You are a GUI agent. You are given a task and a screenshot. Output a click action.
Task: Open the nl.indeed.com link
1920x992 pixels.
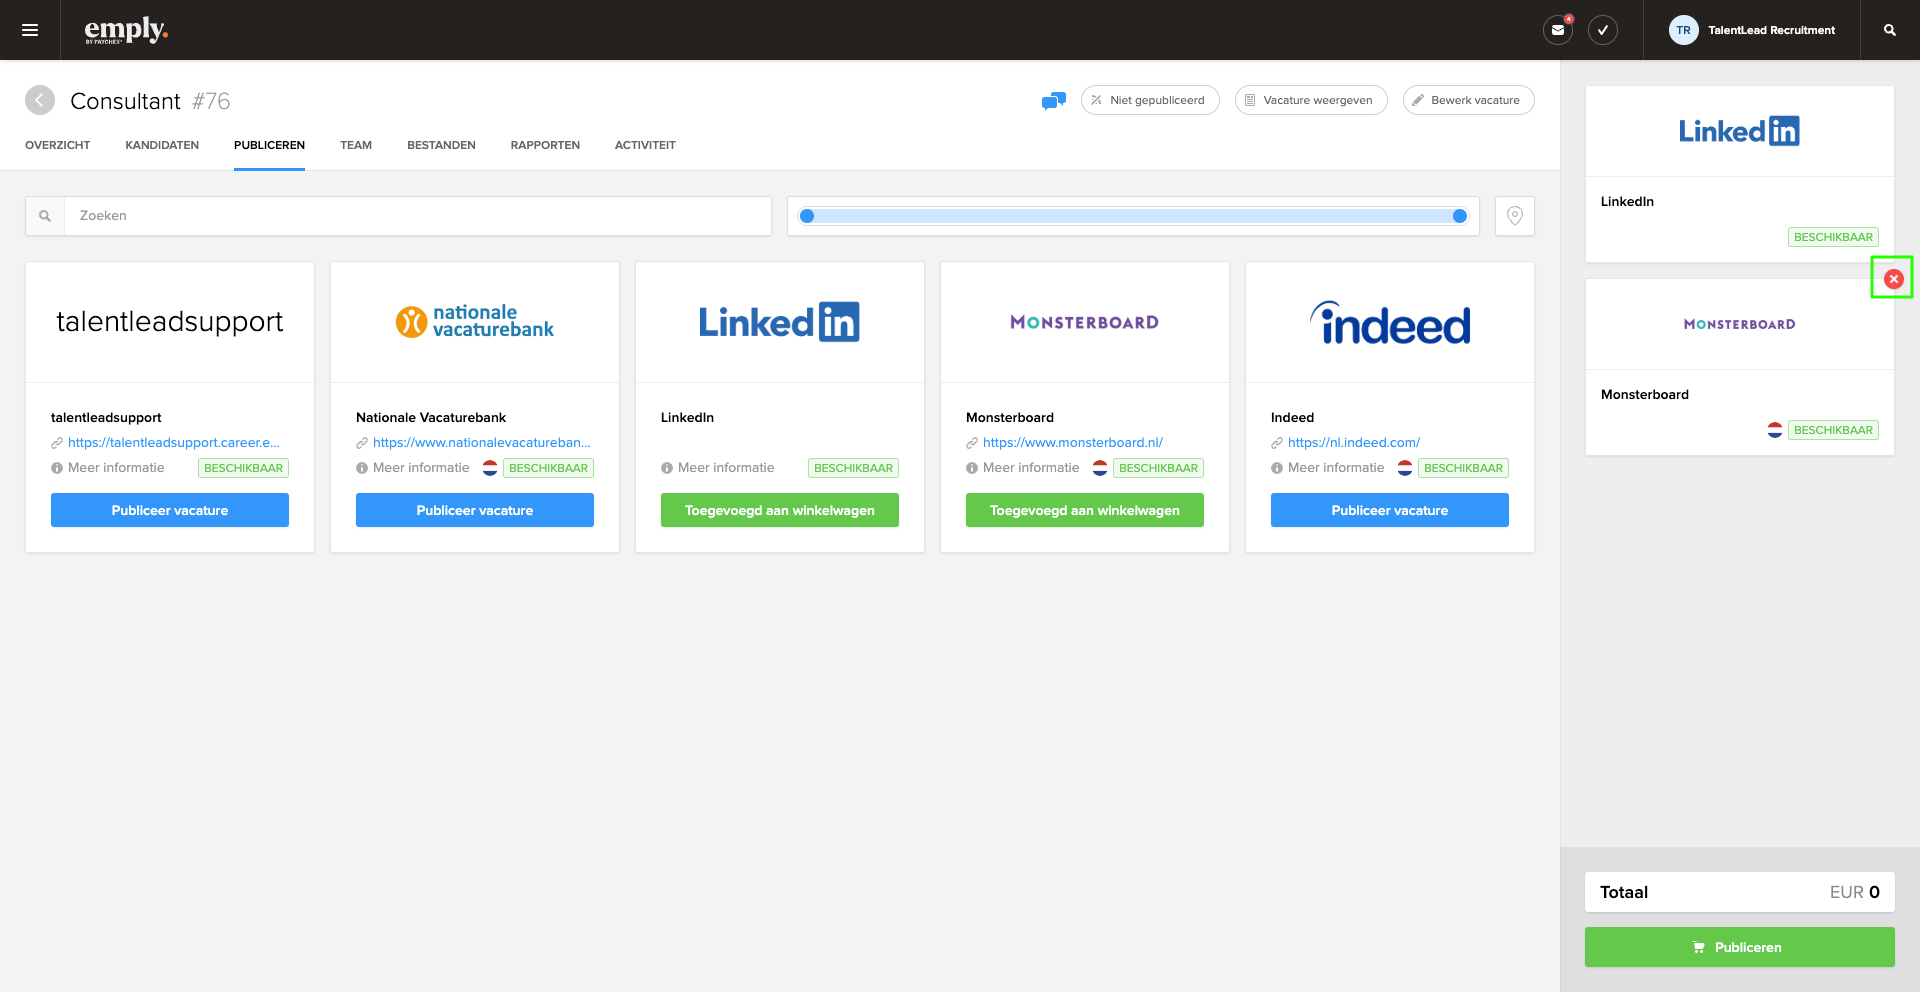tap(1354, 442)
